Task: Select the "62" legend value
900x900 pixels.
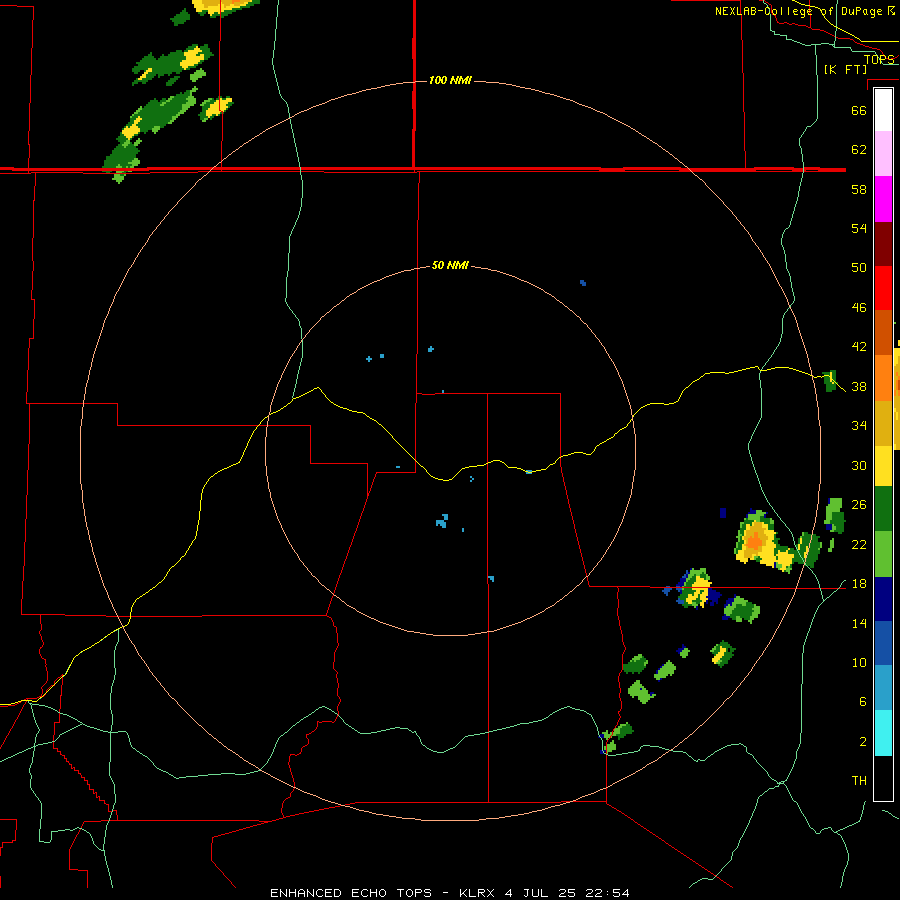Action: pyautogui.click(x=859, y=150)
